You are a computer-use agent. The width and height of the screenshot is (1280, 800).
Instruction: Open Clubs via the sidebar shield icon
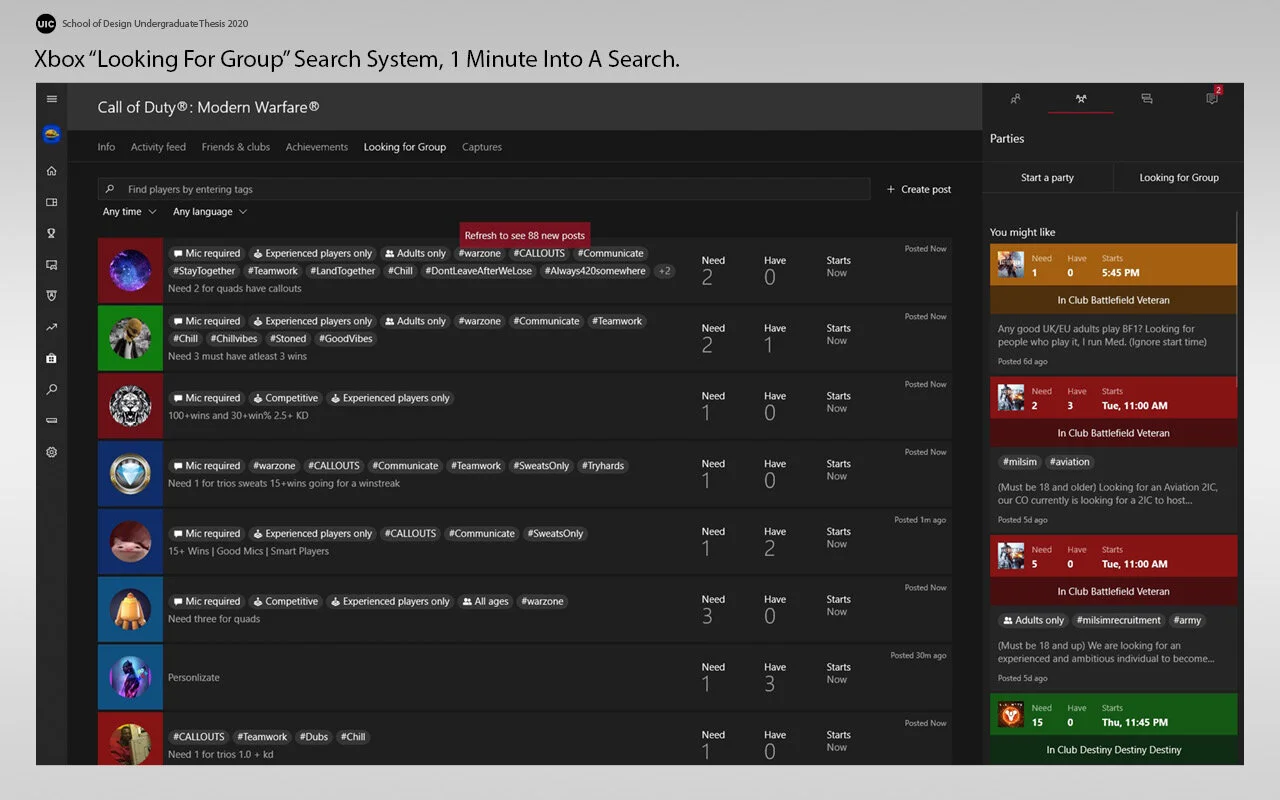(x=52, y=296)
